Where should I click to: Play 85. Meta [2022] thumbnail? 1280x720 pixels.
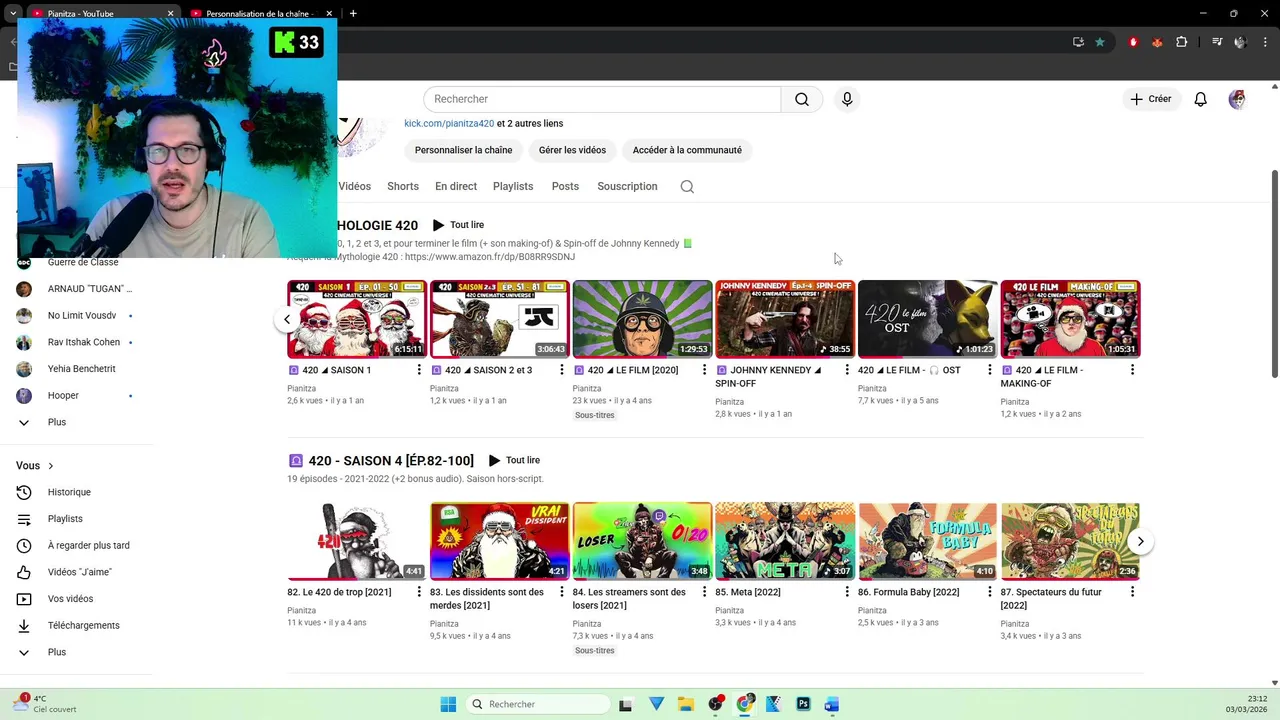[x=785, y=541]
